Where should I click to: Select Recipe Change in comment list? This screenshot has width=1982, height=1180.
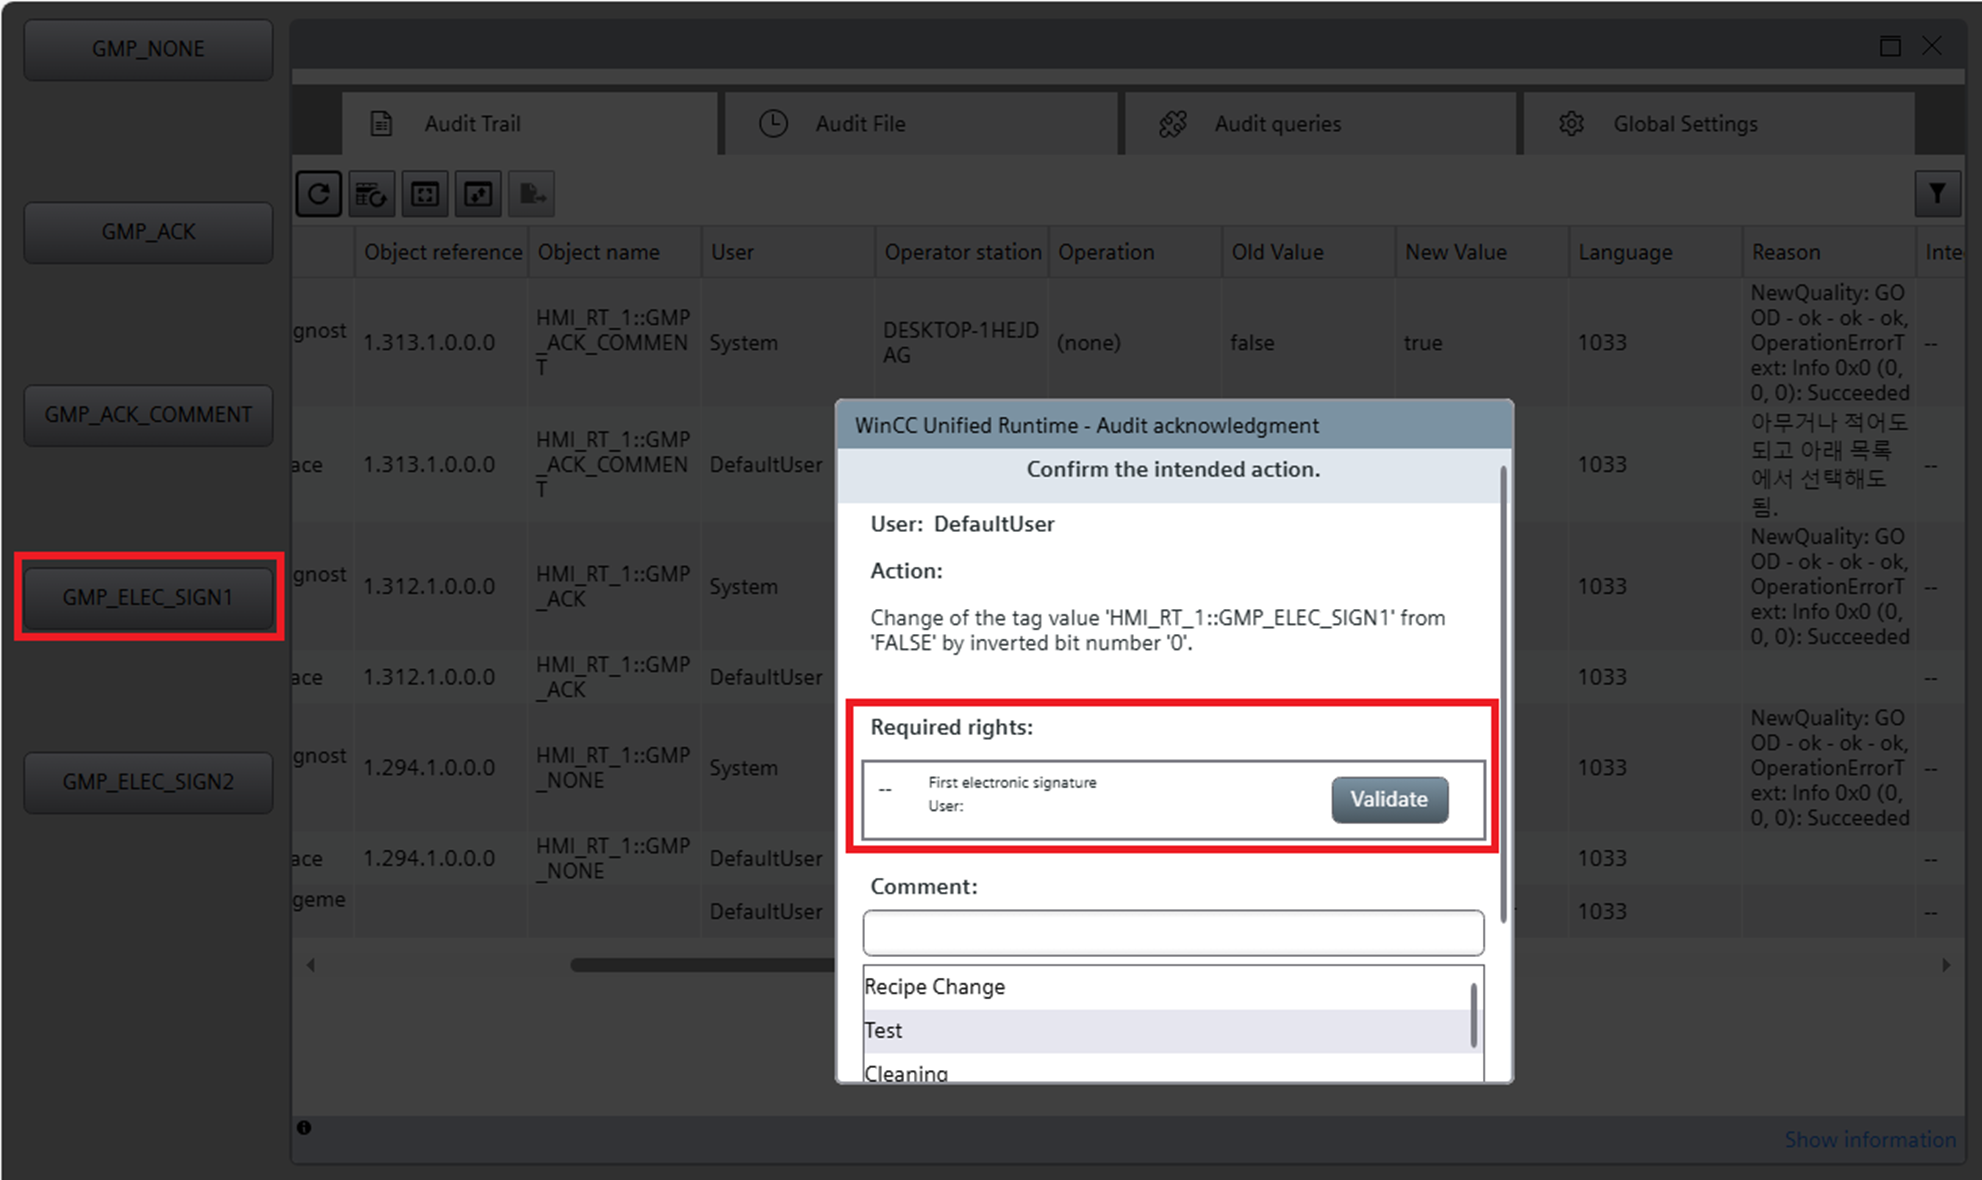1166,987
